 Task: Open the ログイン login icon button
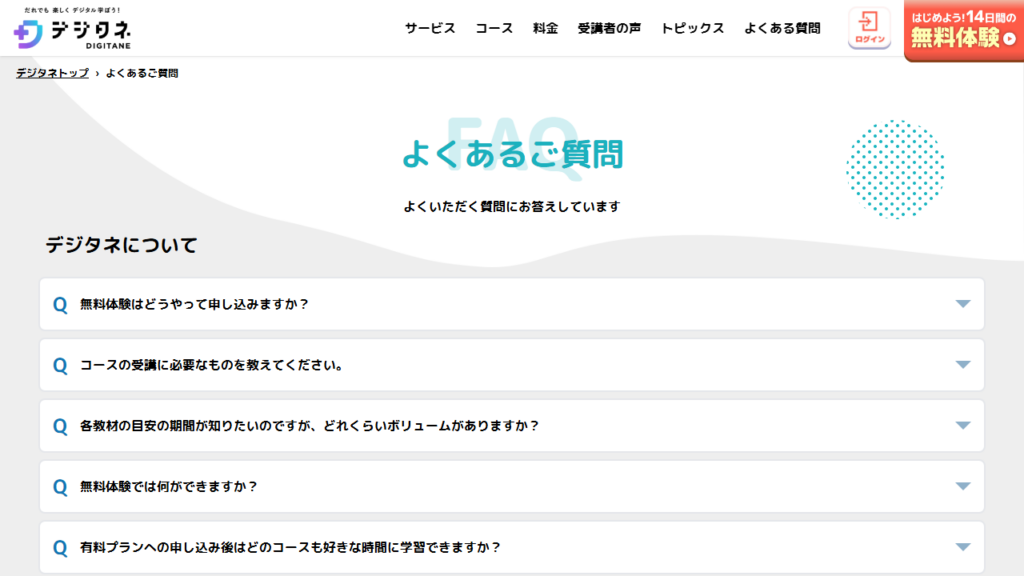[869, 28]
